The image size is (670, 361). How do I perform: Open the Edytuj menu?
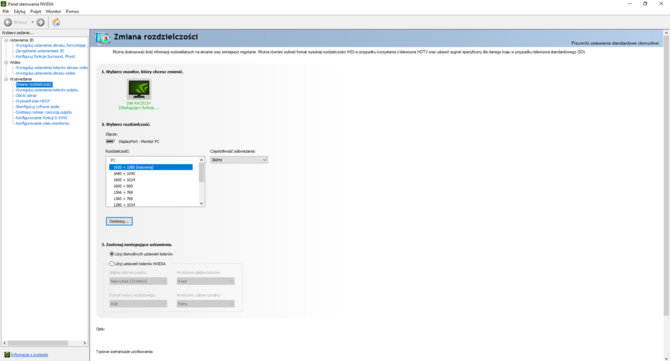click(x=20, y=12)
